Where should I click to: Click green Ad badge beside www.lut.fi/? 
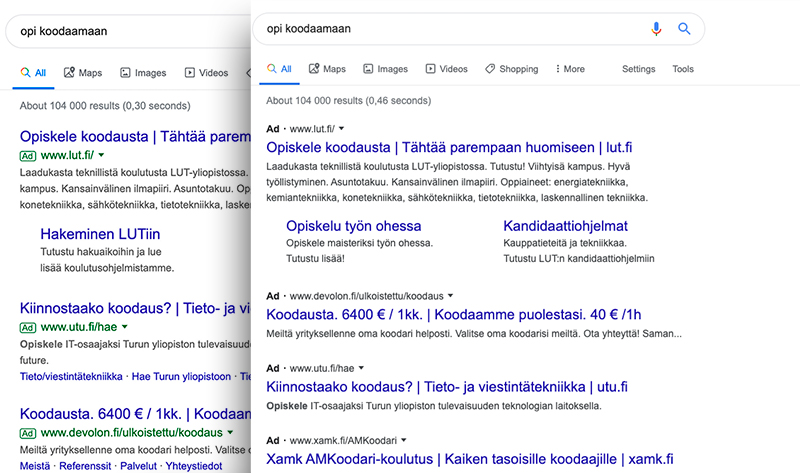(x=28, y=156)
